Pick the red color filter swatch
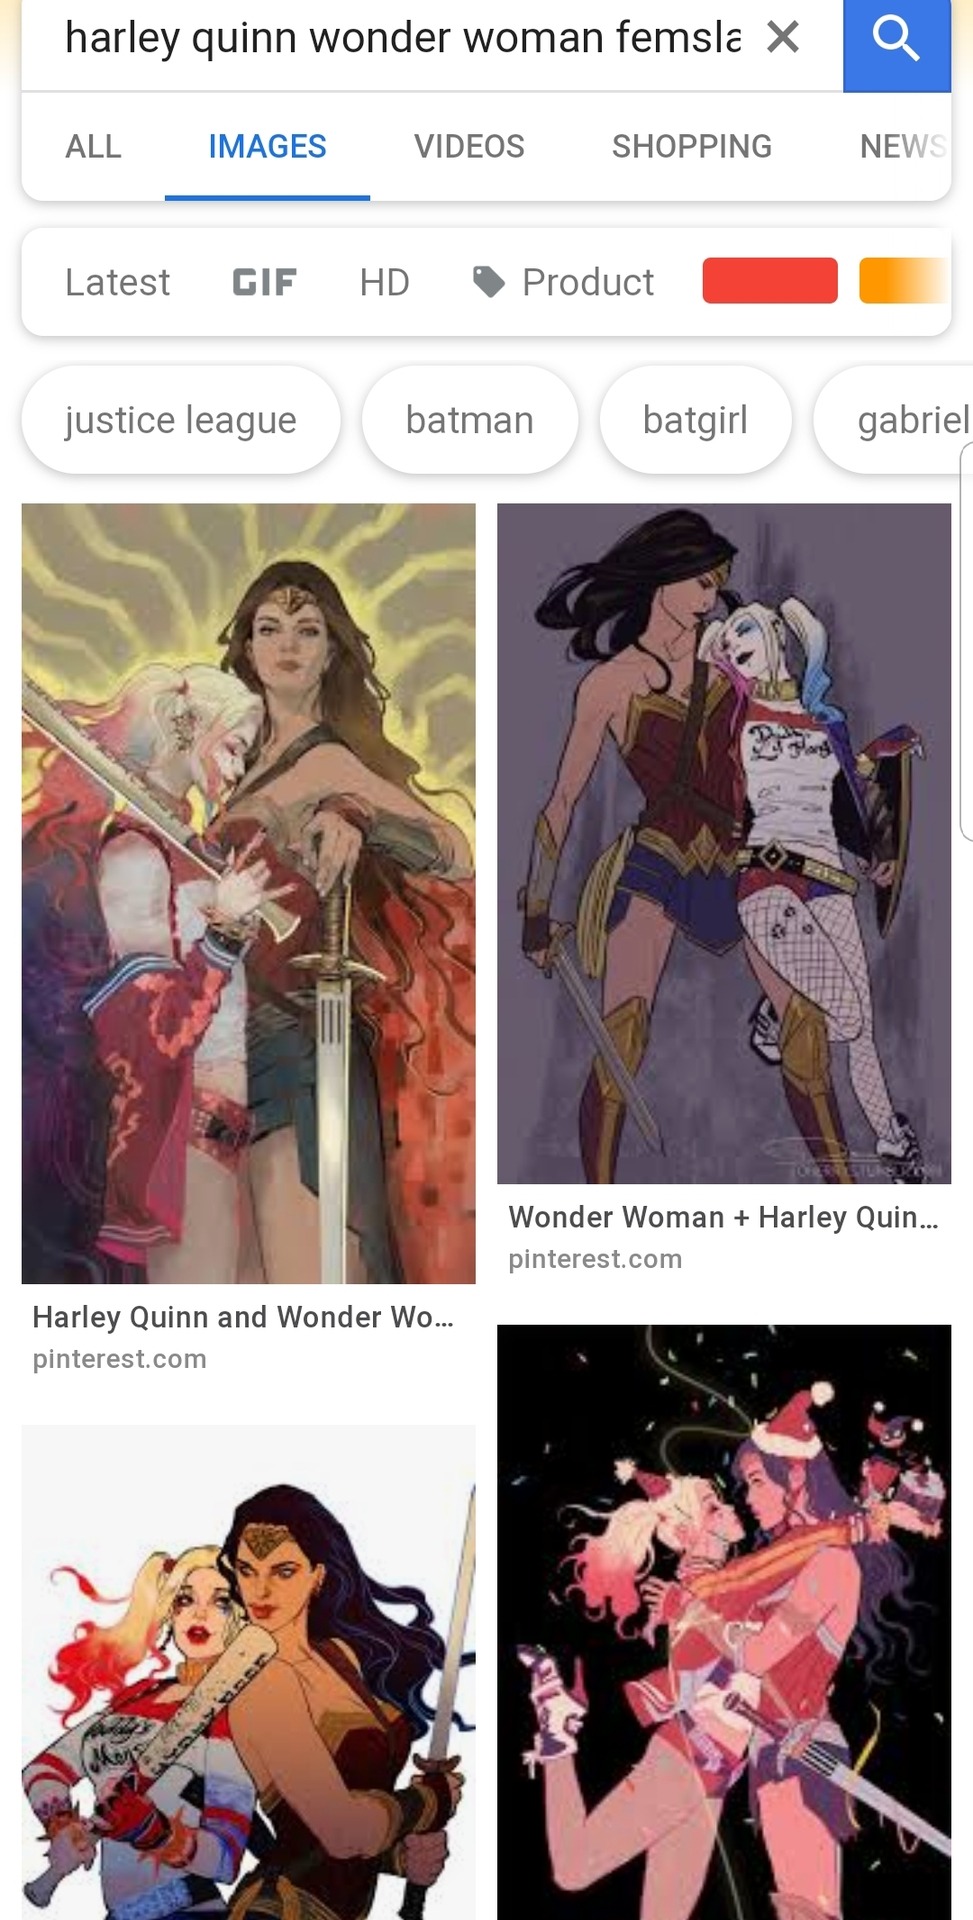 pyautogui.click(x=770, y=280)
